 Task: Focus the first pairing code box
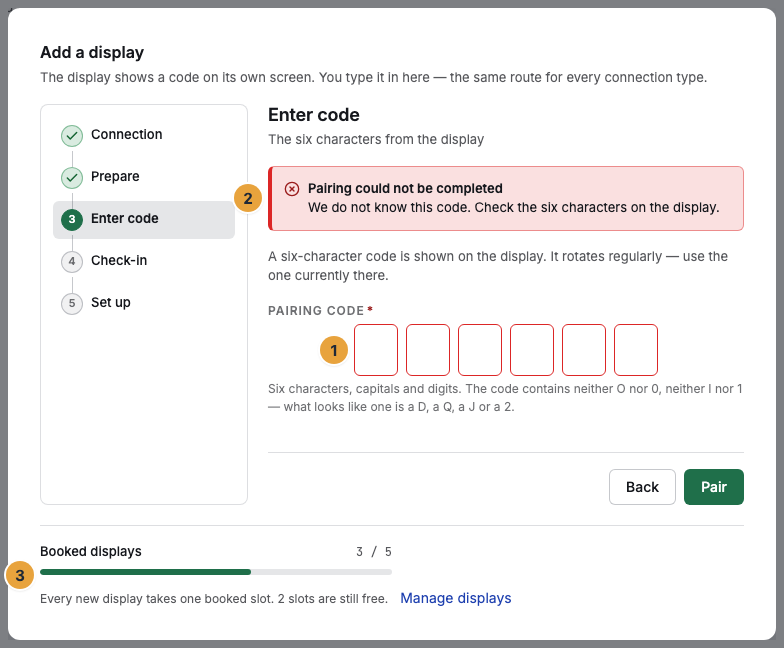[376, 350]
